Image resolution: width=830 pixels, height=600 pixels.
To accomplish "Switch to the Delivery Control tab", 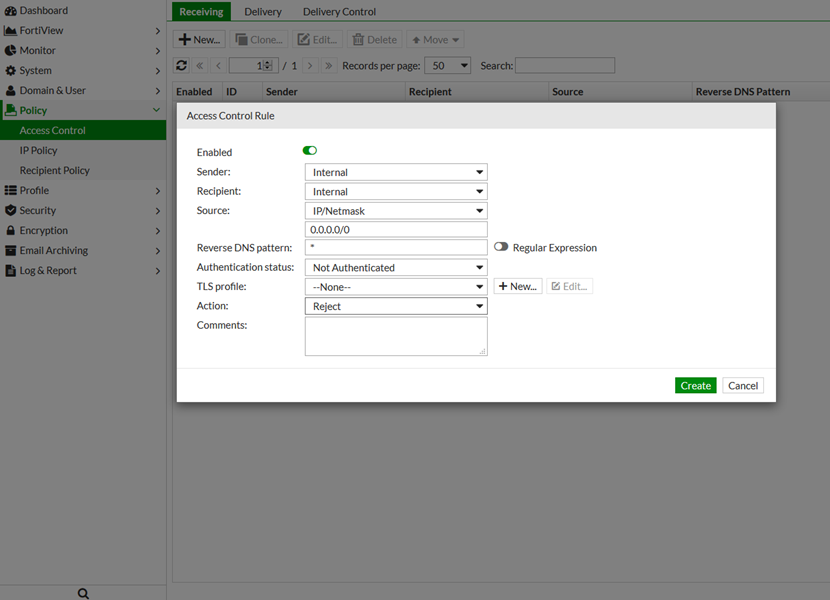I will point(339,12).
